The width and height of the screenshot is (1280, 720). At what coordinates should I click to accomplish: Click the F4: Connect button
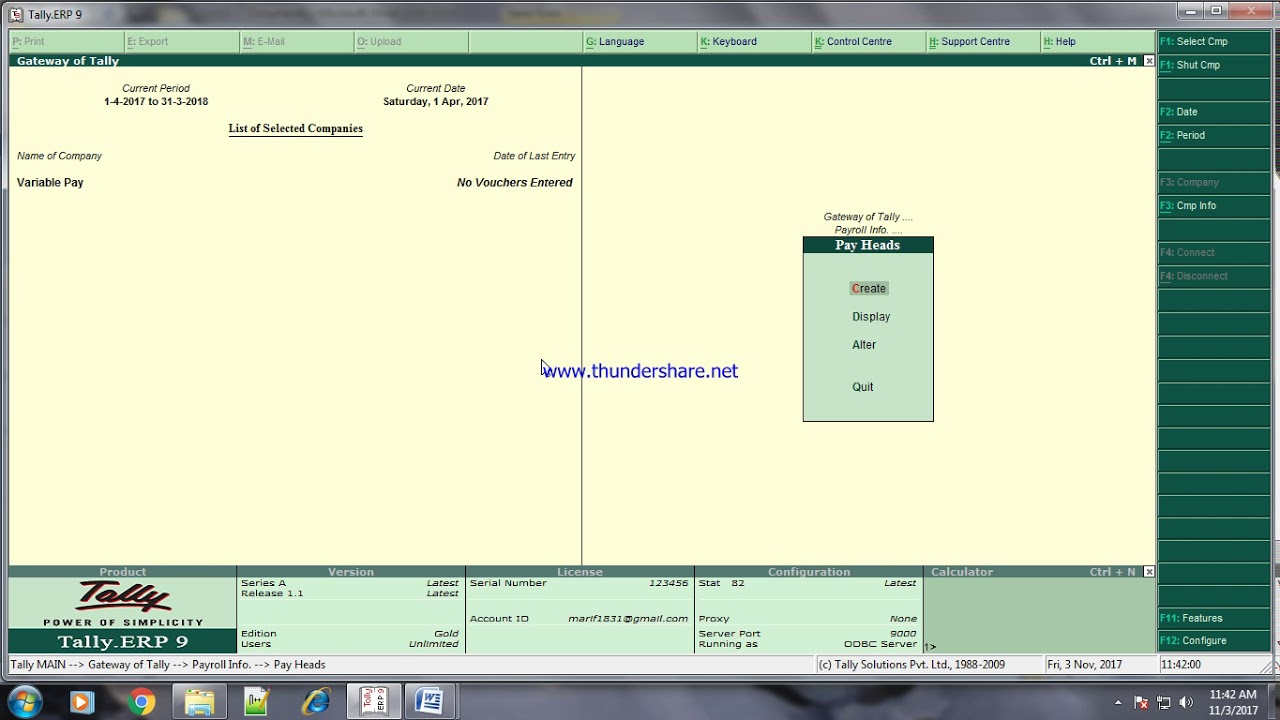(1213, 252)
